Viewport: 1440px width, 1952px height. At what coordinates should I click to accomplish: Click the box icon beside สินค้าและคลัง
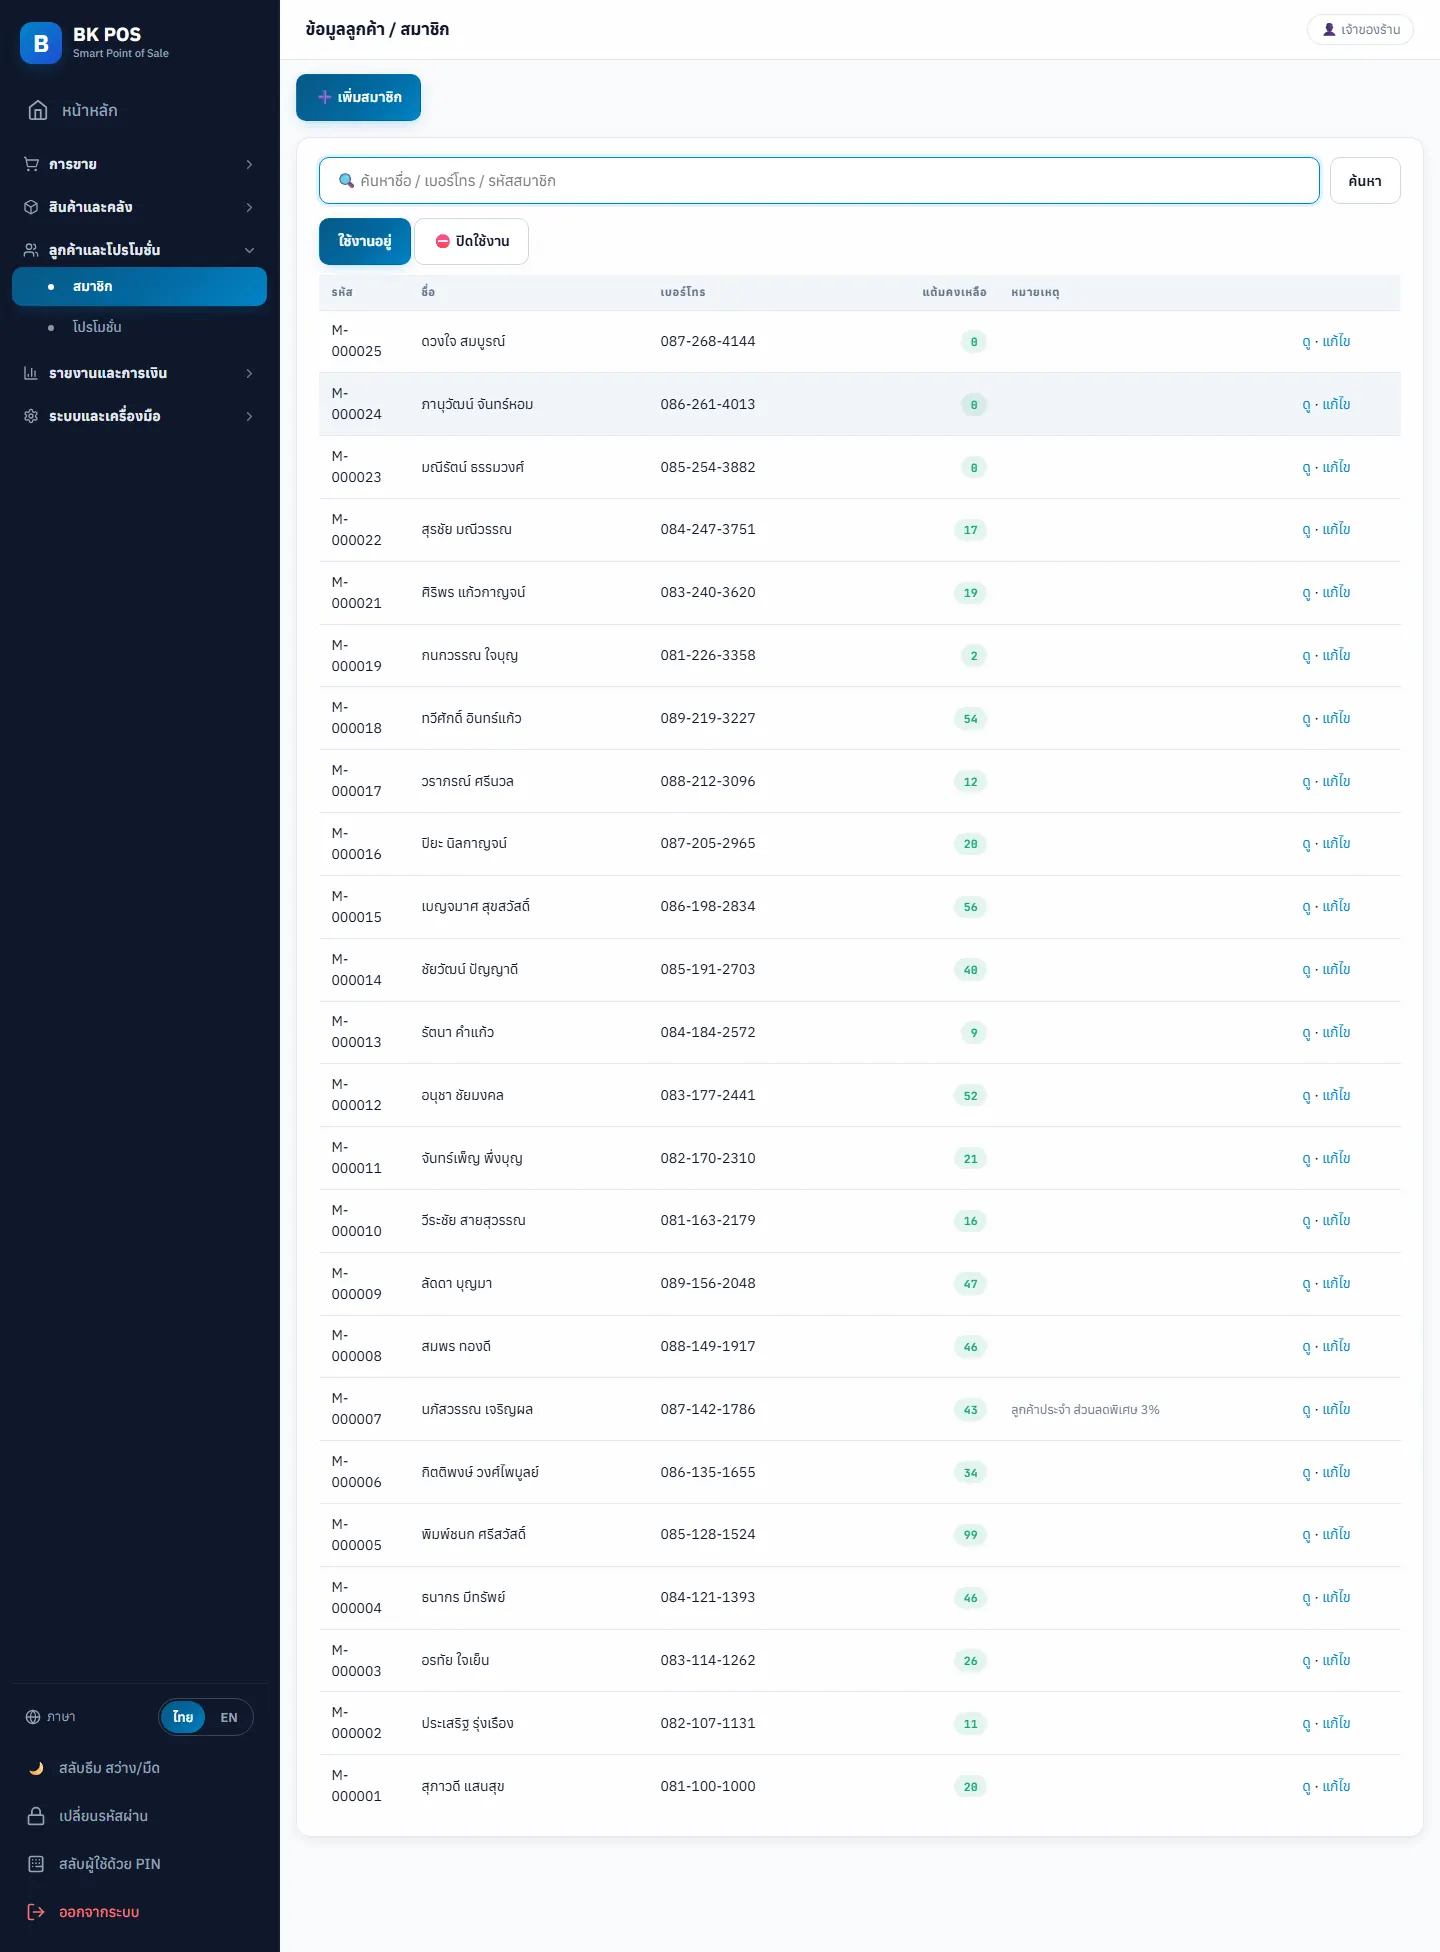(x=31, y=207)
